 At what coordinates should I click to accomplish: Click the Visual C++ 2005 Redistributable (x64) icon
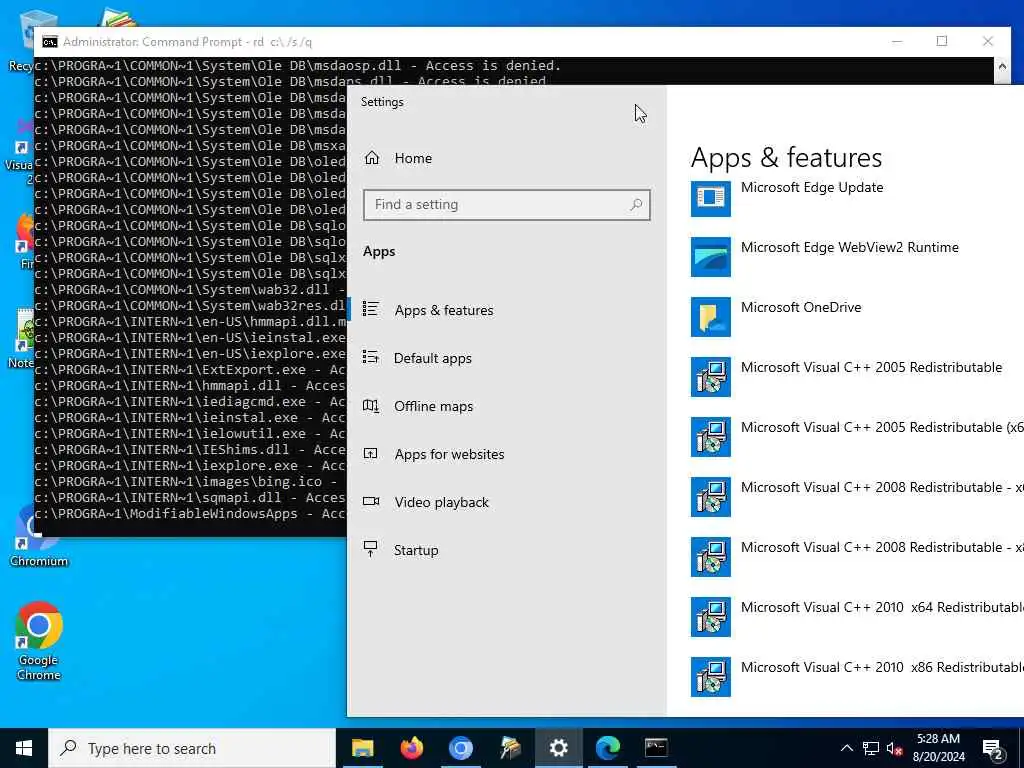pos(711,438)
